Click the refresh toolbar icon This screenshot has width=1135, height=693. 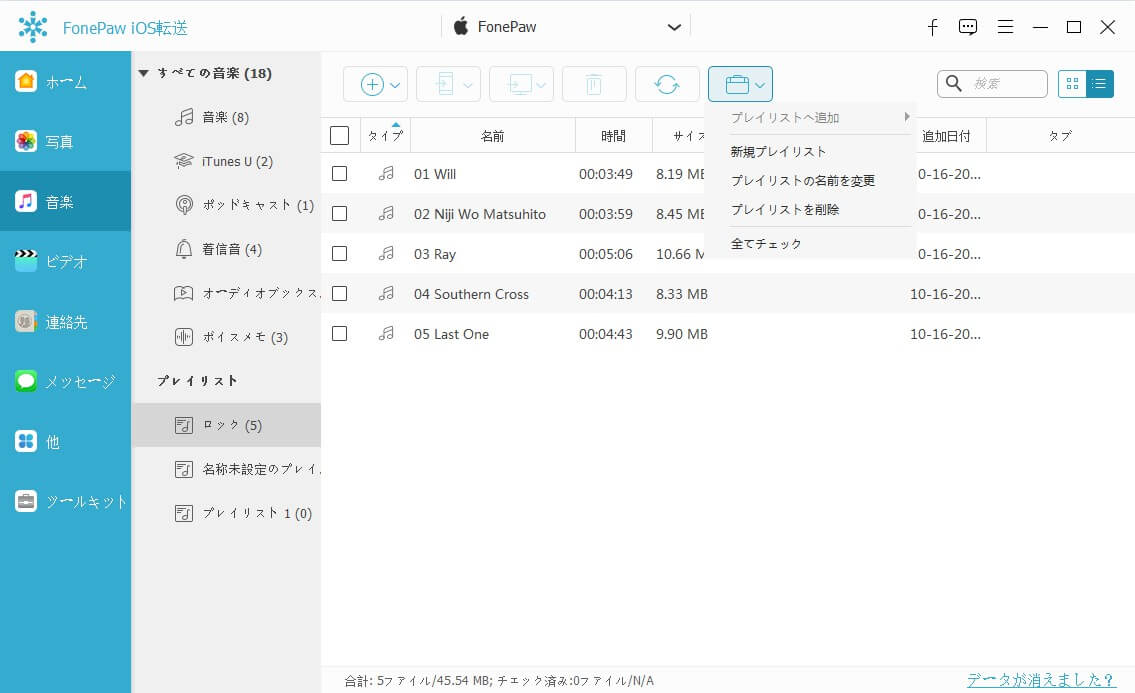(x=667, y=84)
